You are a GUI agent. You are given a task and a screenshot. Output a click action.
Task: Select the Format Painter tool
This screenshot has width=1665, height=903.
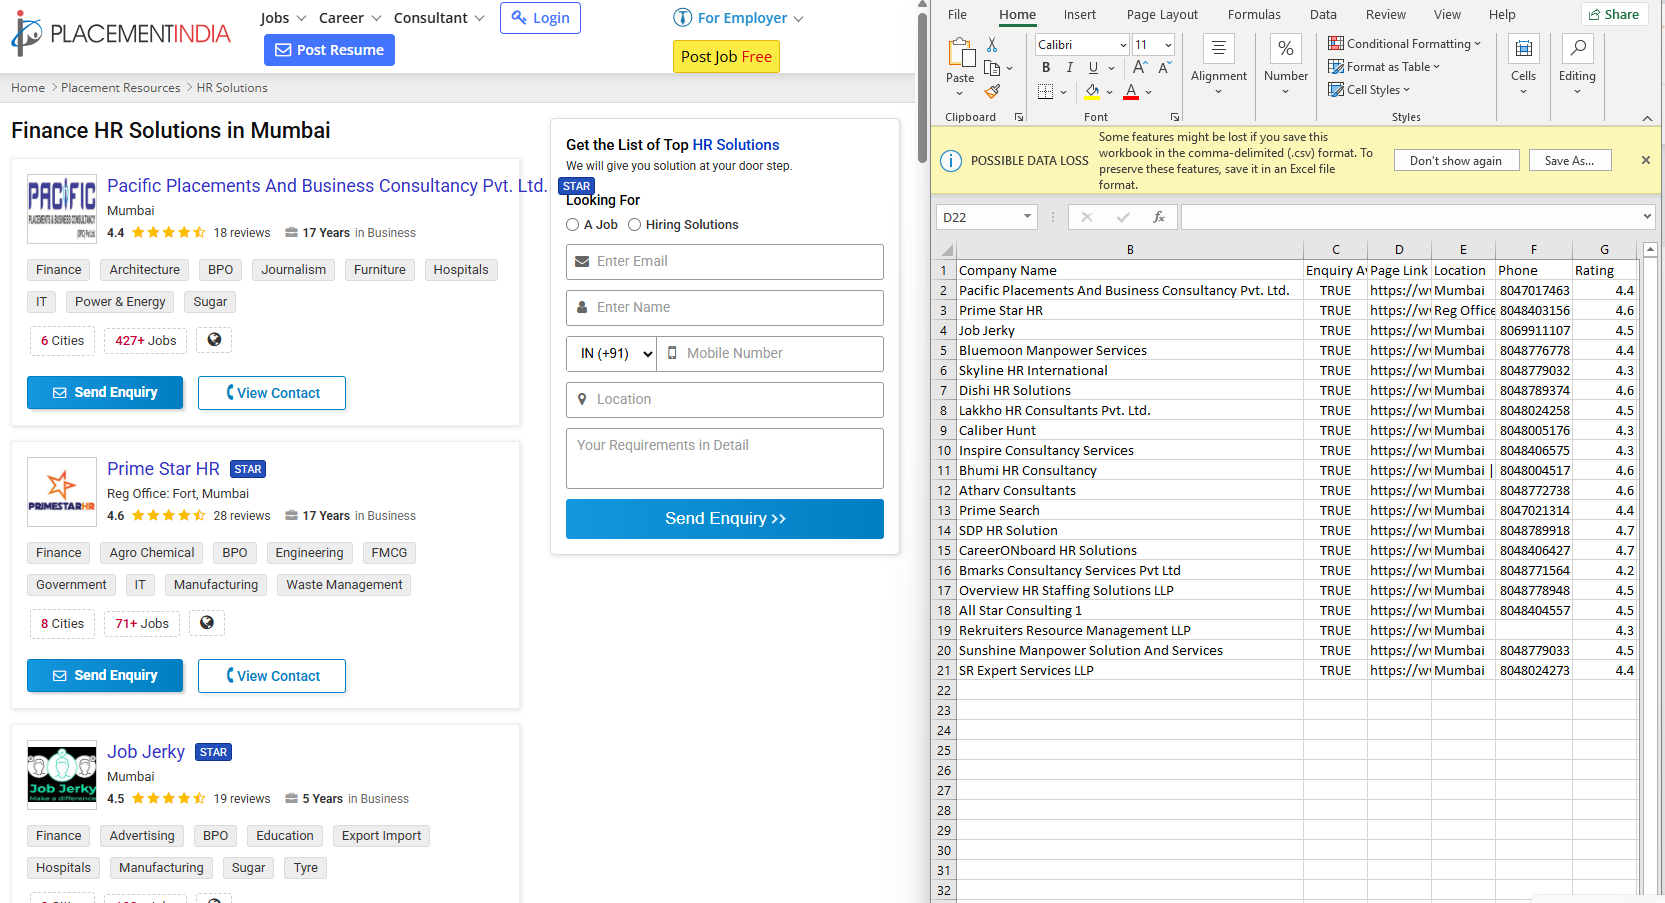992,91
